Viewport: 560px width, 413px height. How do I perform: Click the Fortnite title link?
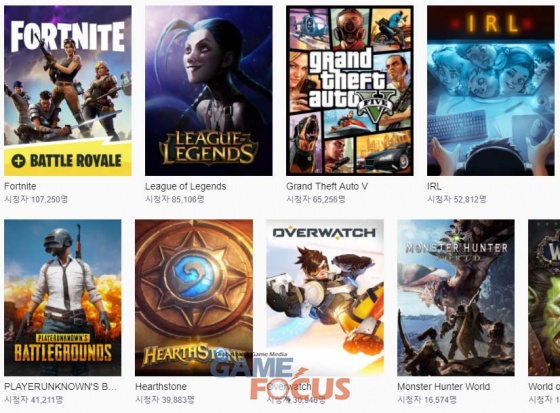pyautogui.click(x=20, y=186)
